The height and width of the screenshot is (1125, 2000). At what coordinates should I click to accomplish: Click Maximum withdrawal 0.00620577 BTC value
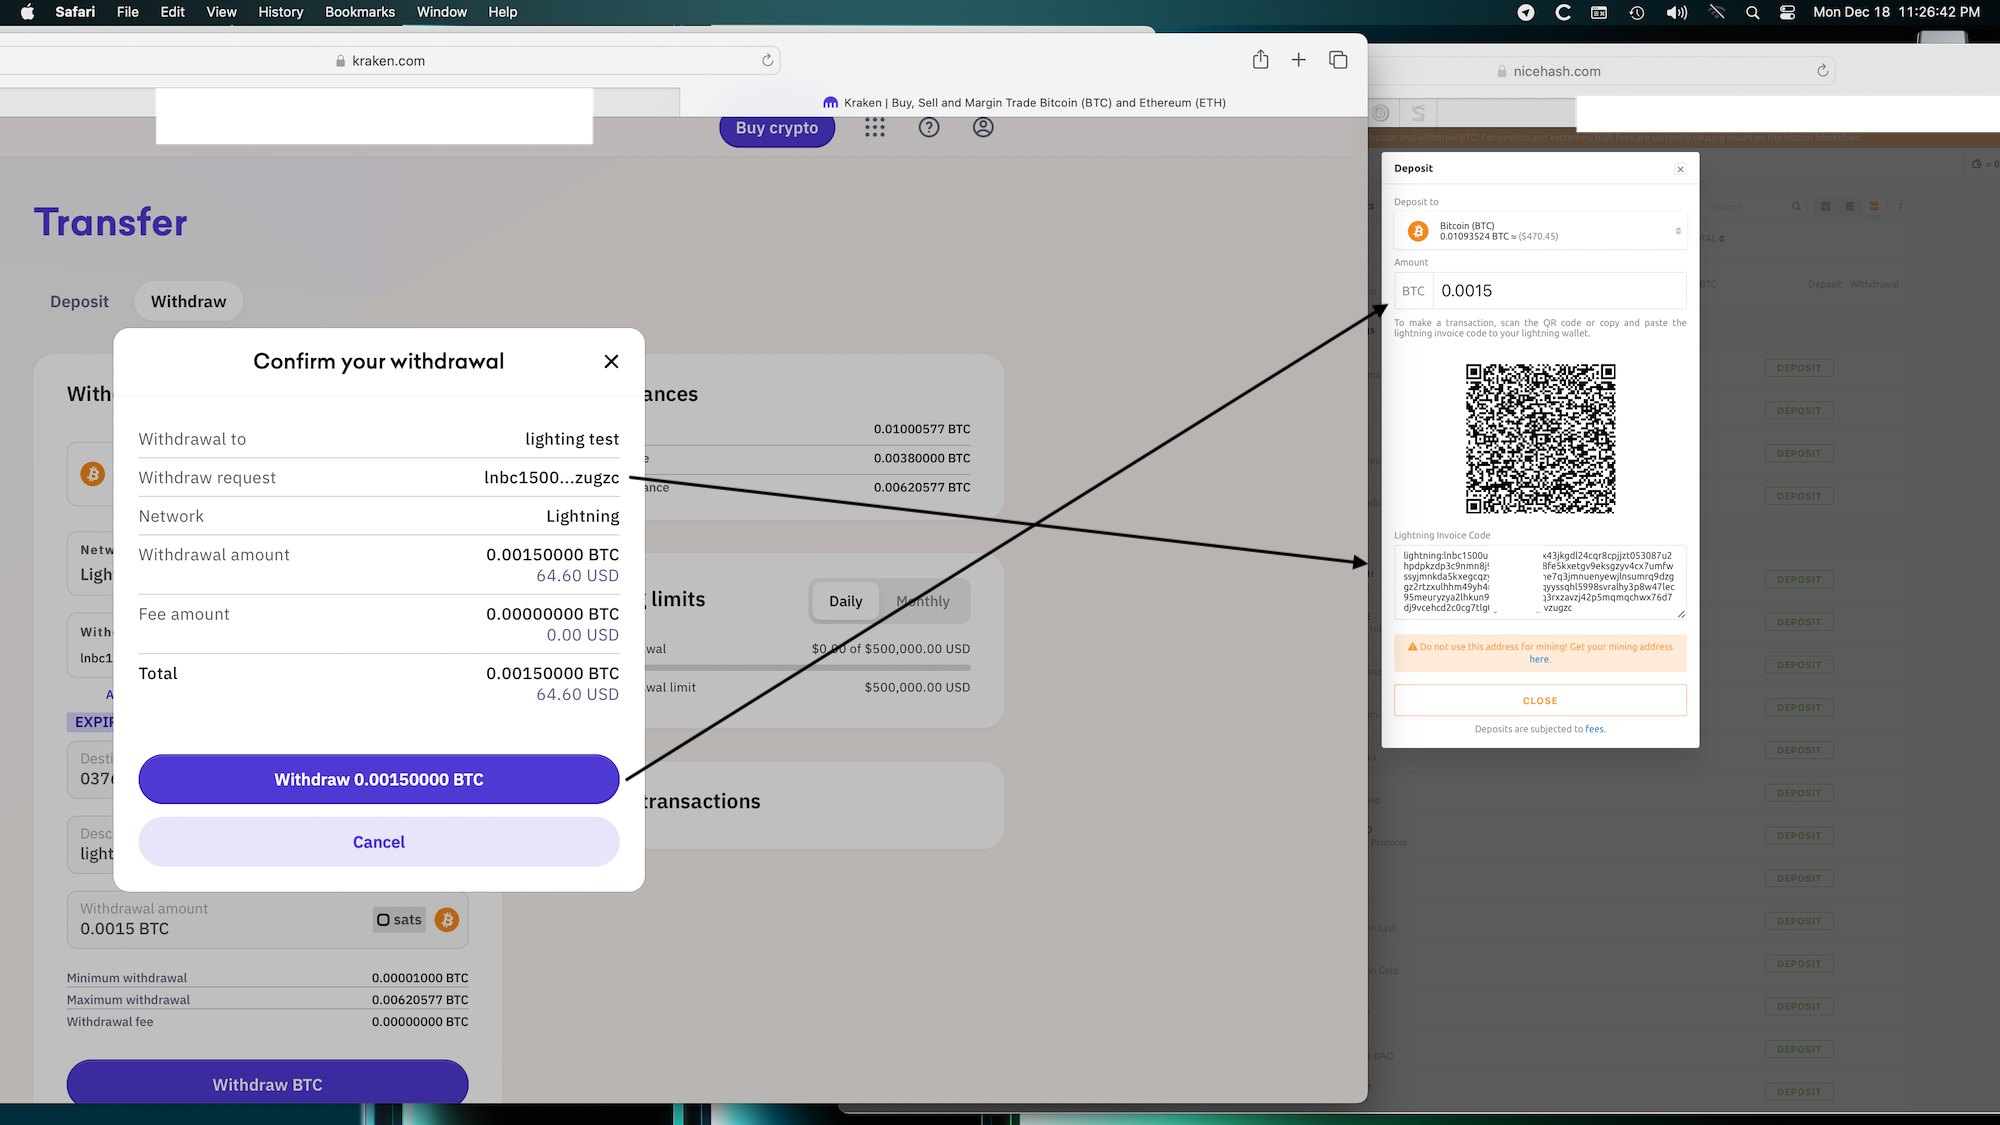420,1000
